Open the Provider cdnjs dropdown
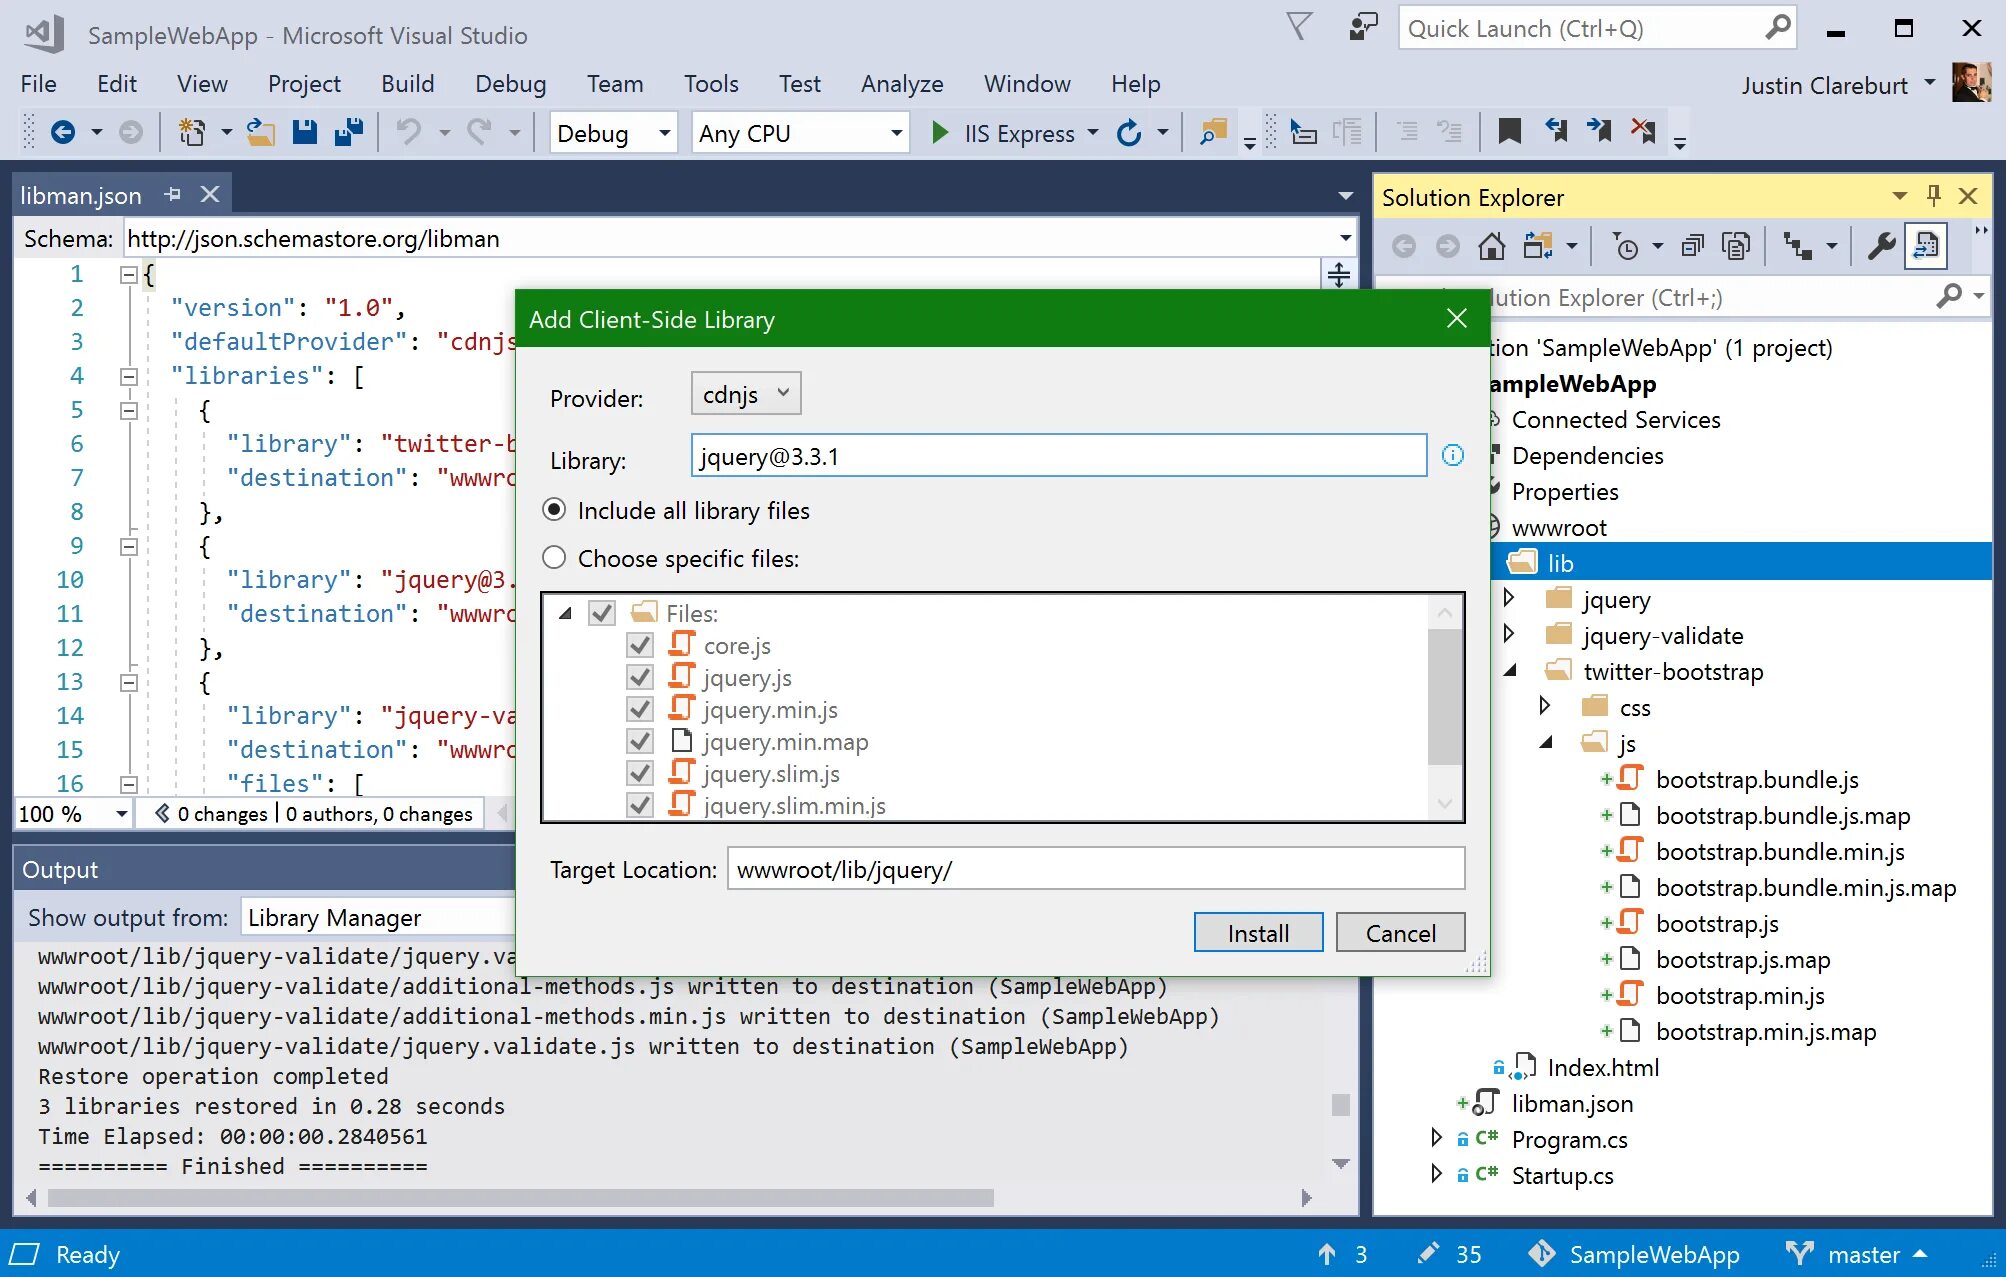The height and width of the screenshot is (1277, 2006). (x=745, y=394)
